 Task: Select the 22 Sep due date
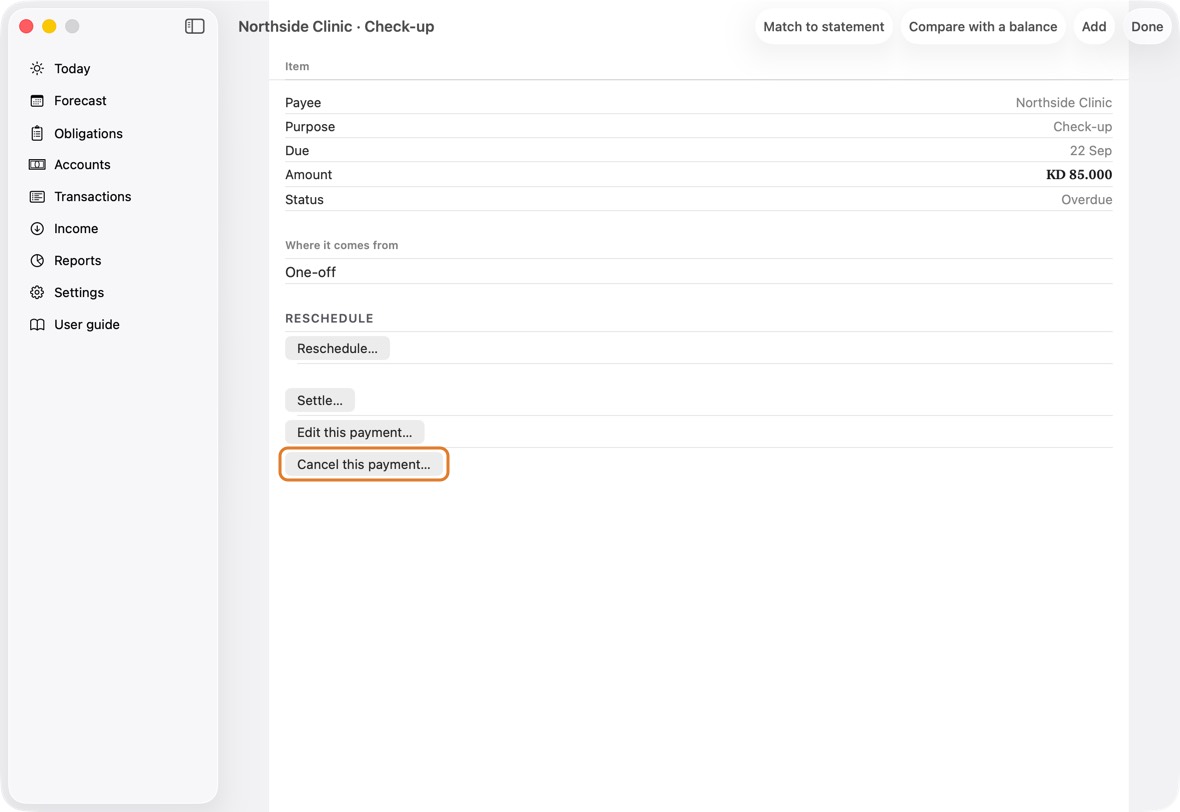(x=1090, y=151)
